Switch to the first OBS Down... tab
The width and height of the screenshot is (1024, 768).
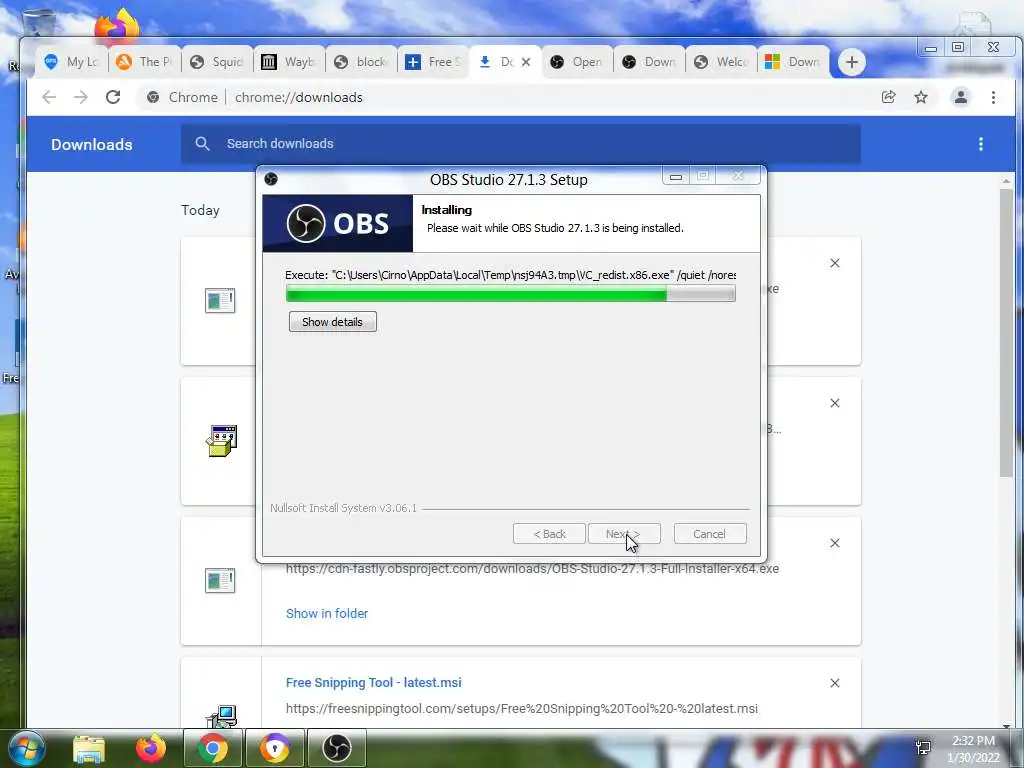point(649,62)
